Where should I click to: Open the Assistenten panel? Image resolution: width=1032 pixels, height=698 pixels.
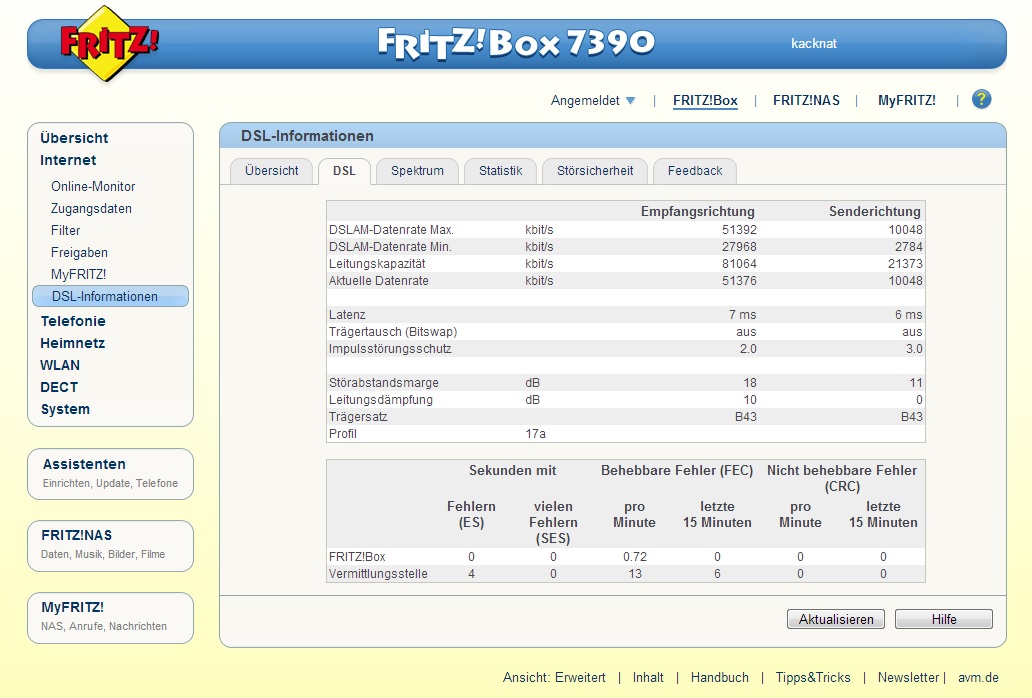click(x=110, y=474)
